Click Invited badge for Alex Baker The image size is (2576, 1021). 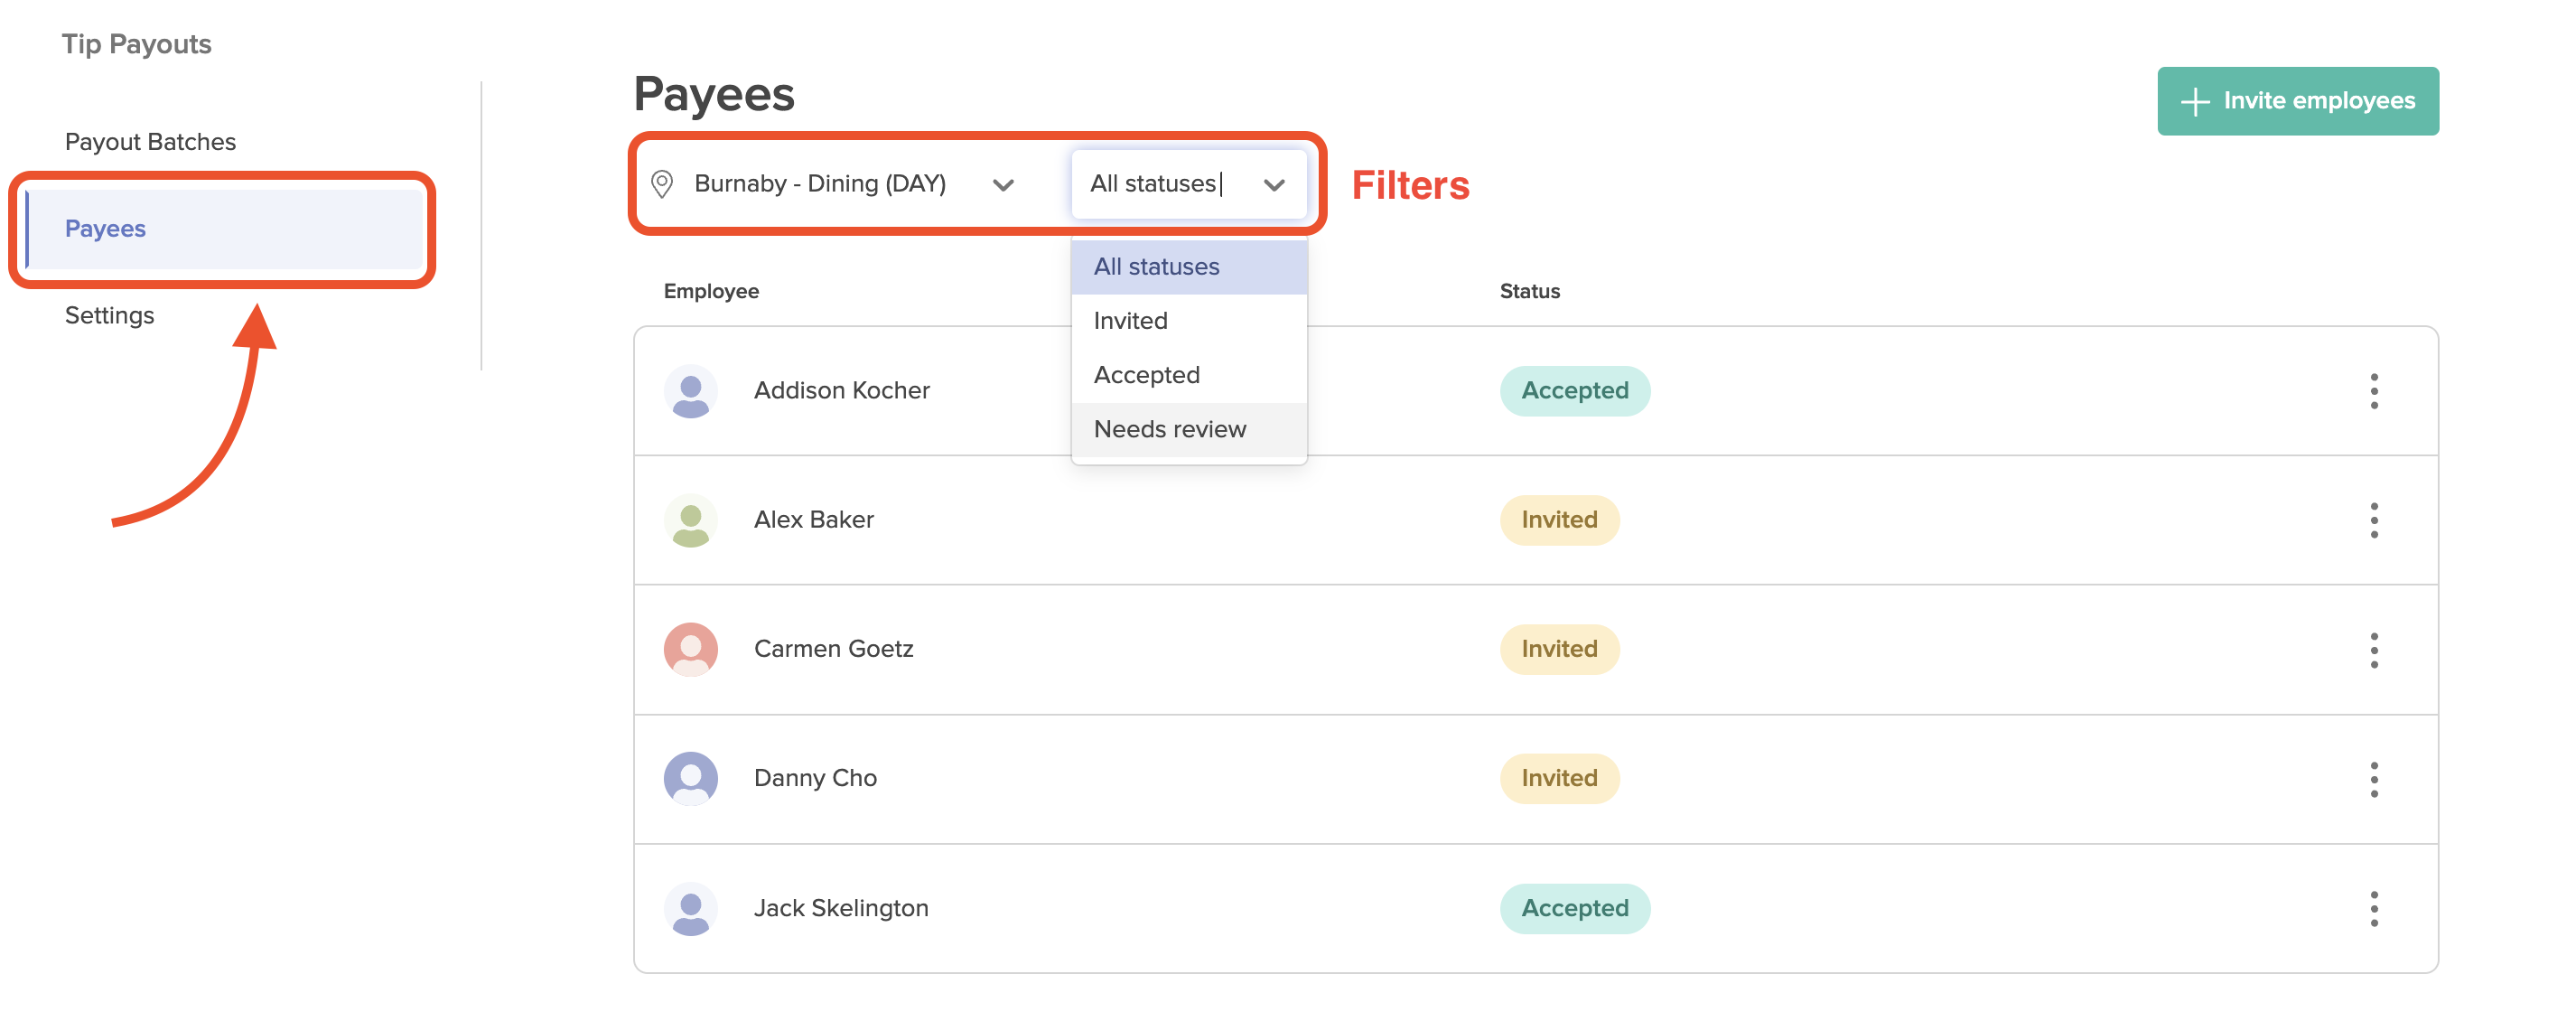point(1558,520)
